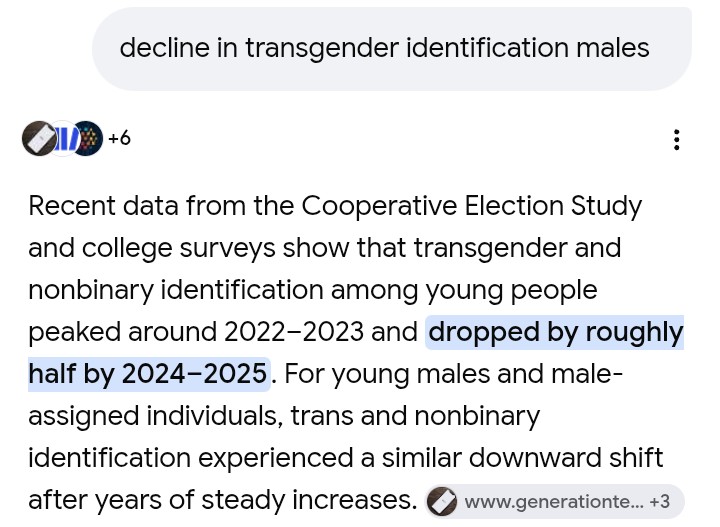The width and height of the screenshot is (720, 527).
Task: Click the phrase 'similar downward shift'
Action: pos(523,458)
